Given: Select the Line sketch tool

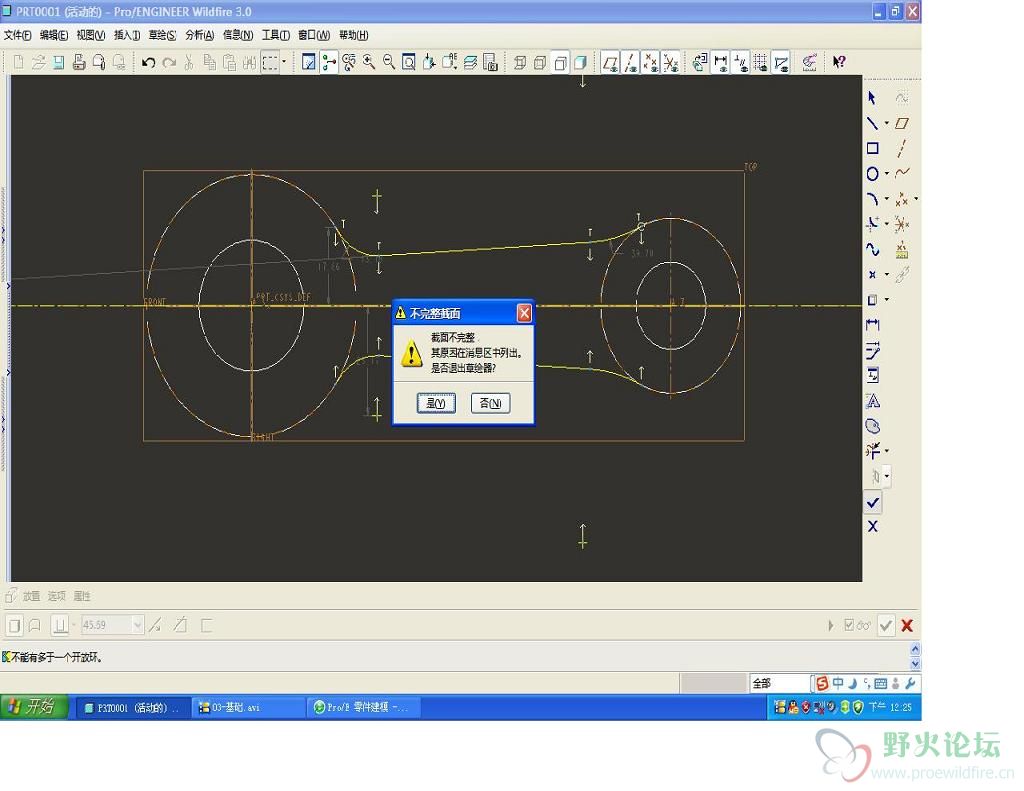Looking at the screenshot, I should pos(872,123).
